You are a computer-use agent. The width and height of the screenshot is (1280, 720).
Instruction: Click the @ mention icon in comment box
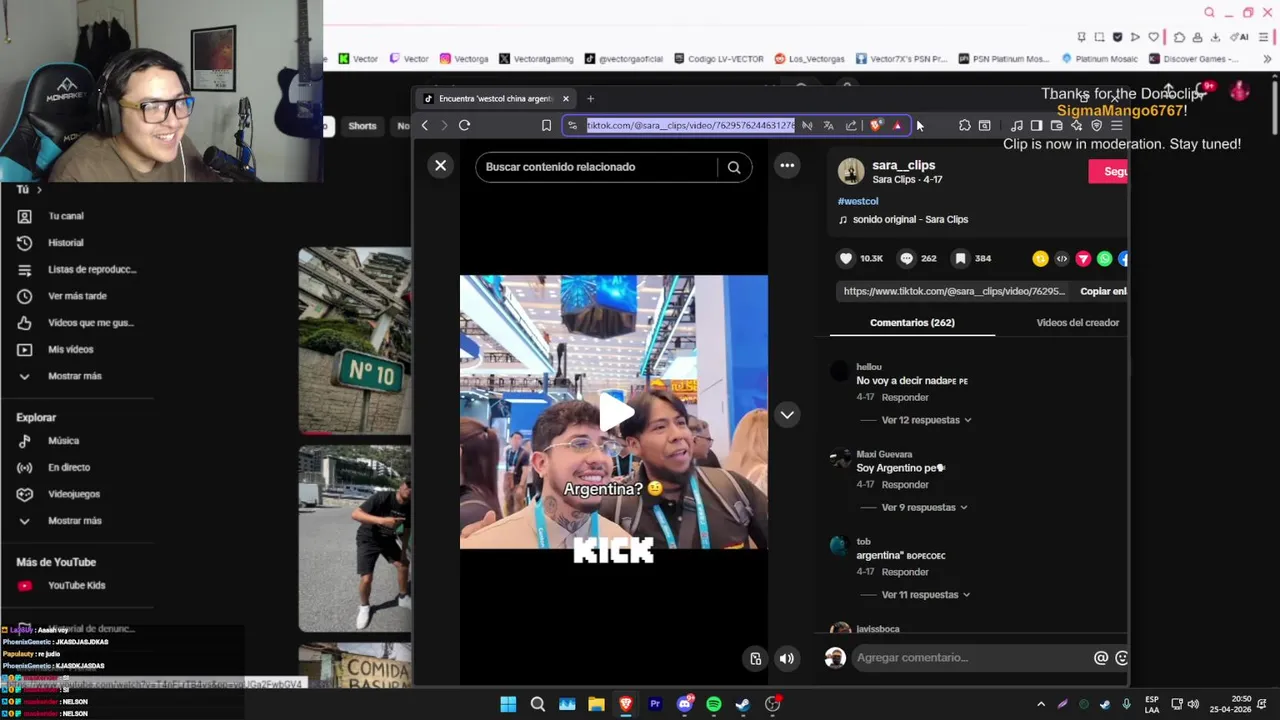coord(1101,658)
